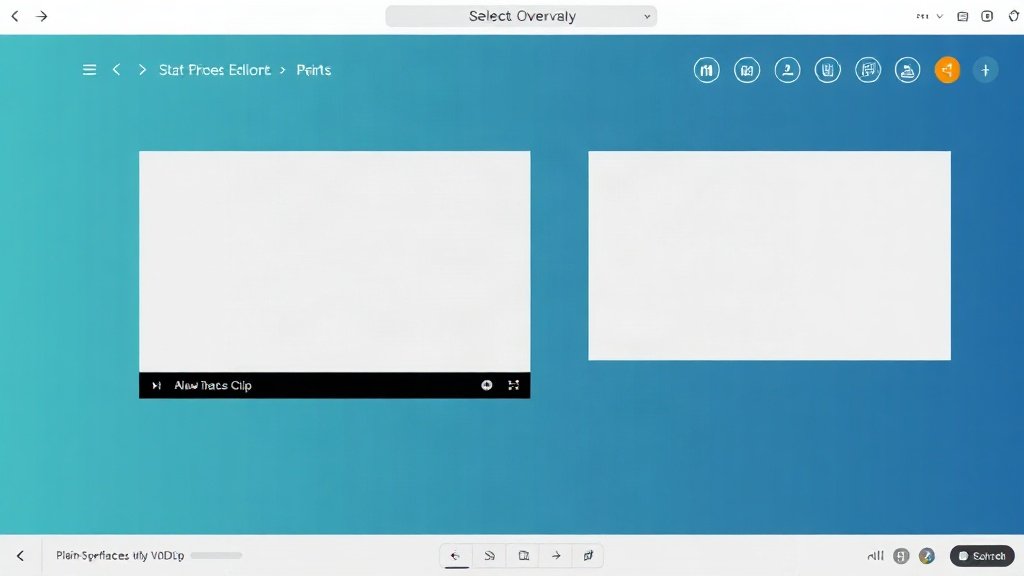Click the circular stamp icon before orange button
The height and width of the screenshot is (576, 1024).
coord(908,70)
